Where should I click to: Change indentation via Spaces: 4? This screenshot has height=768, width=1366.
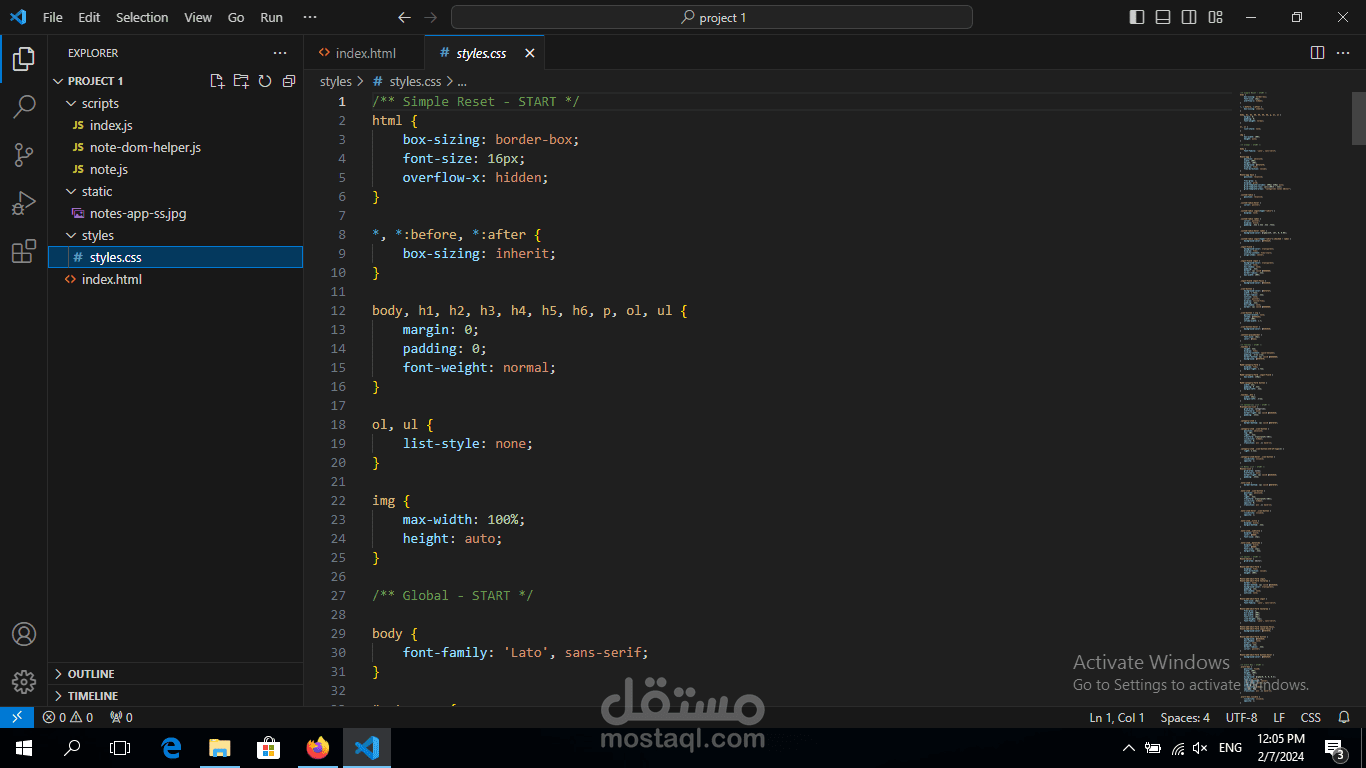pyautogui.click(x=1185, y=717)
